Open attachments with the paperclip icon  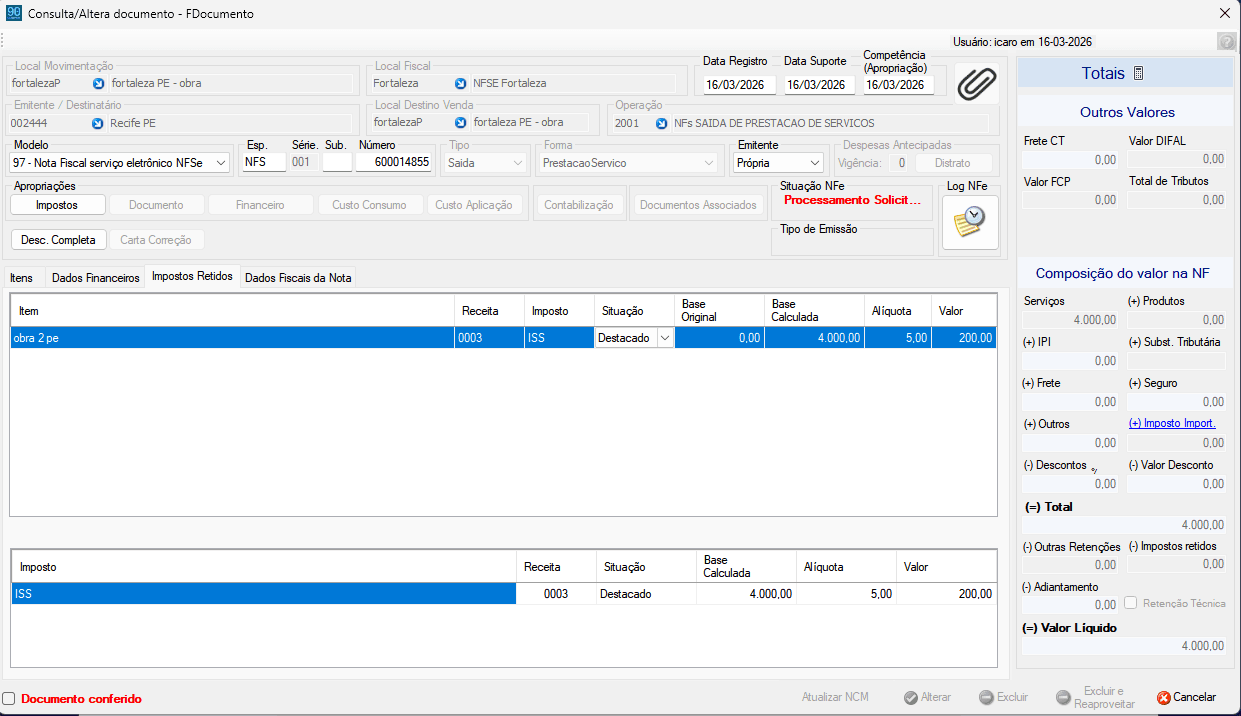977,83
